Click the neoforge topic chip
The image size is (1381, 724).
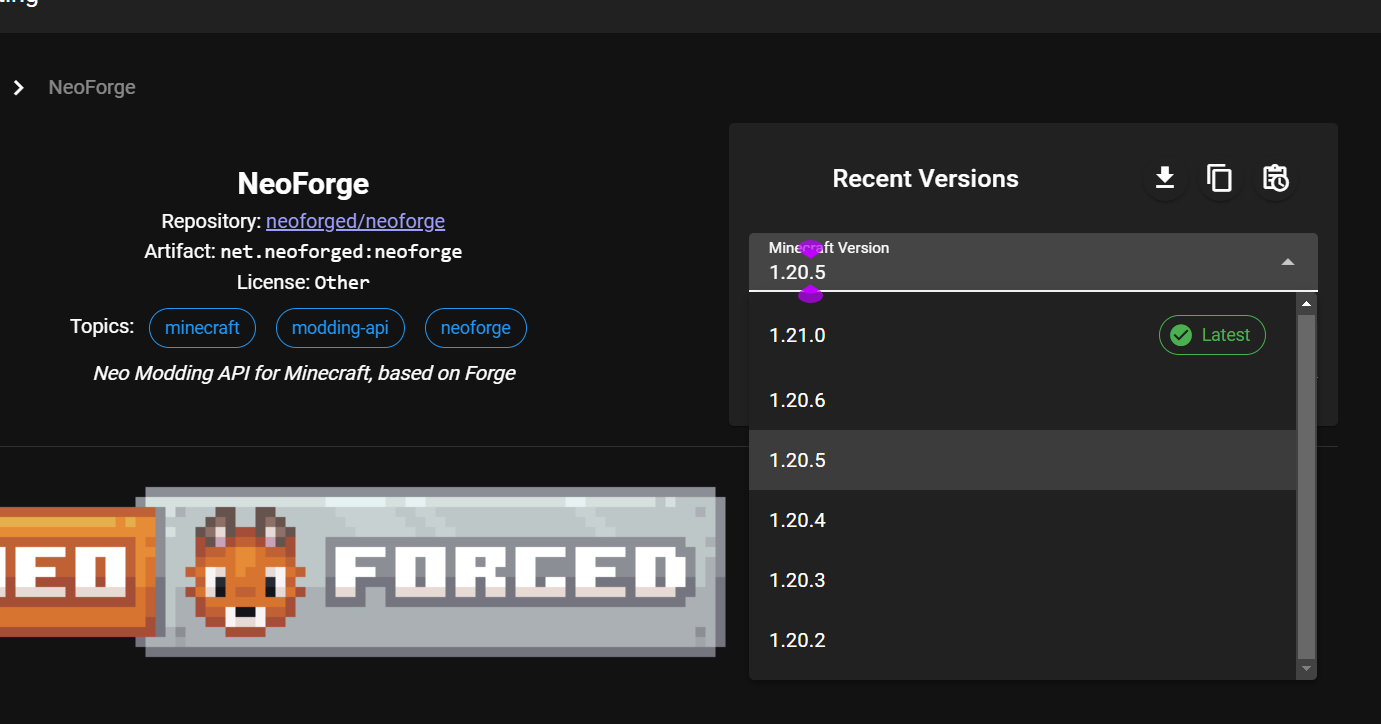click(476, 328)
